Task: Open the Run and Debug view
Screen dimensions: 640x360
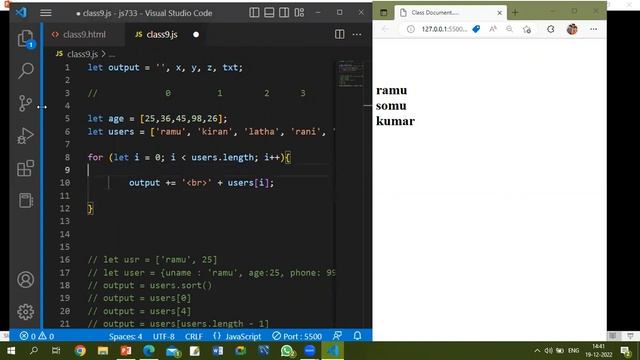Action: pyautogui.click(x=25, y=136)
